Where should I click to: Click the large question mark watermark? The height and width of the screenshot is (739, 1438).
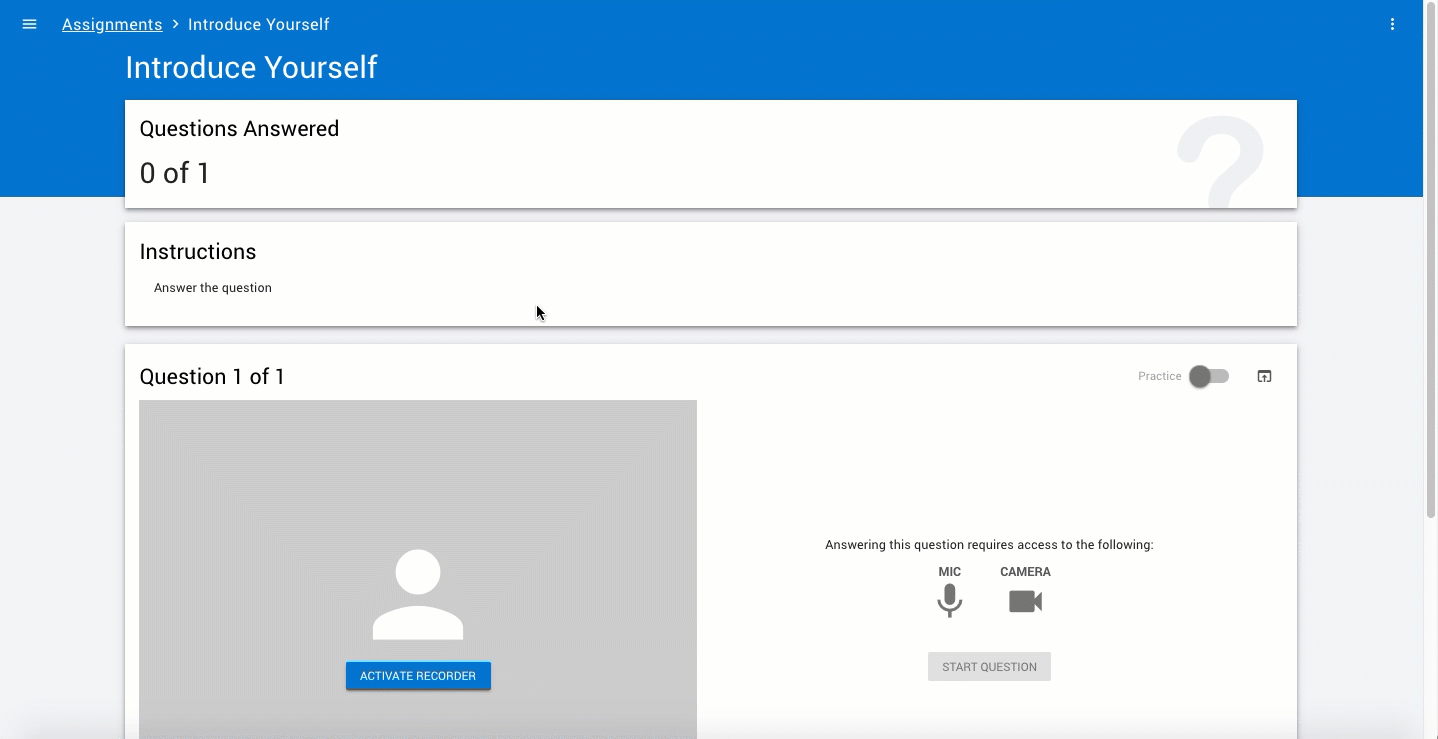1221,160
